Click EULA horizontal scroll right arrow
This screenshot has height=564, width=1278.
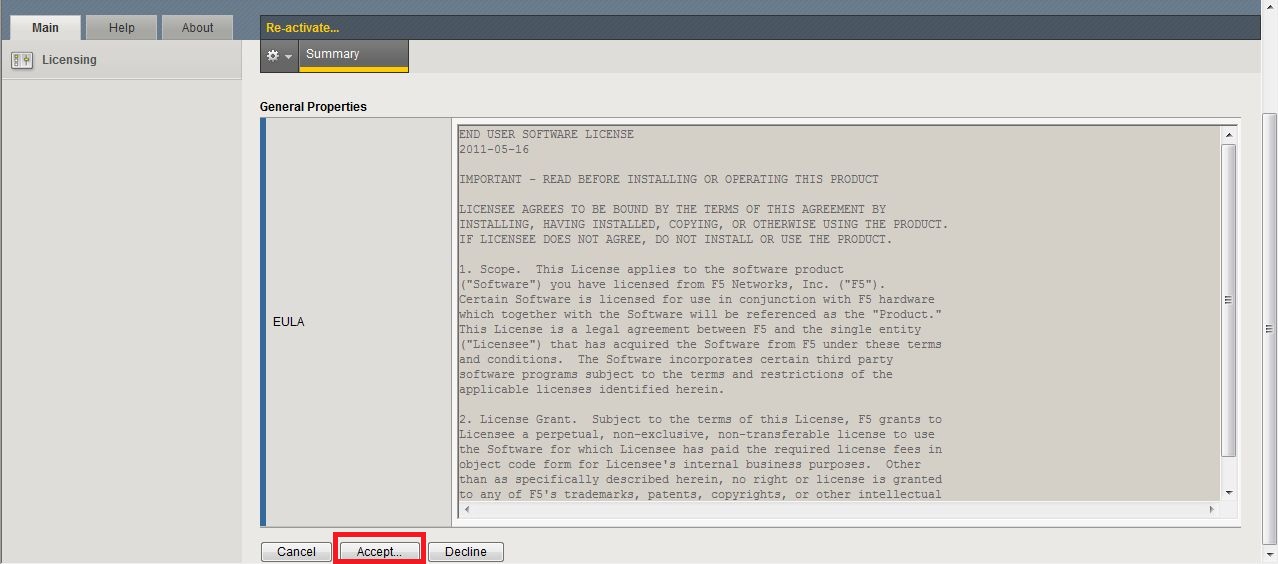[x=1212, y=510]
